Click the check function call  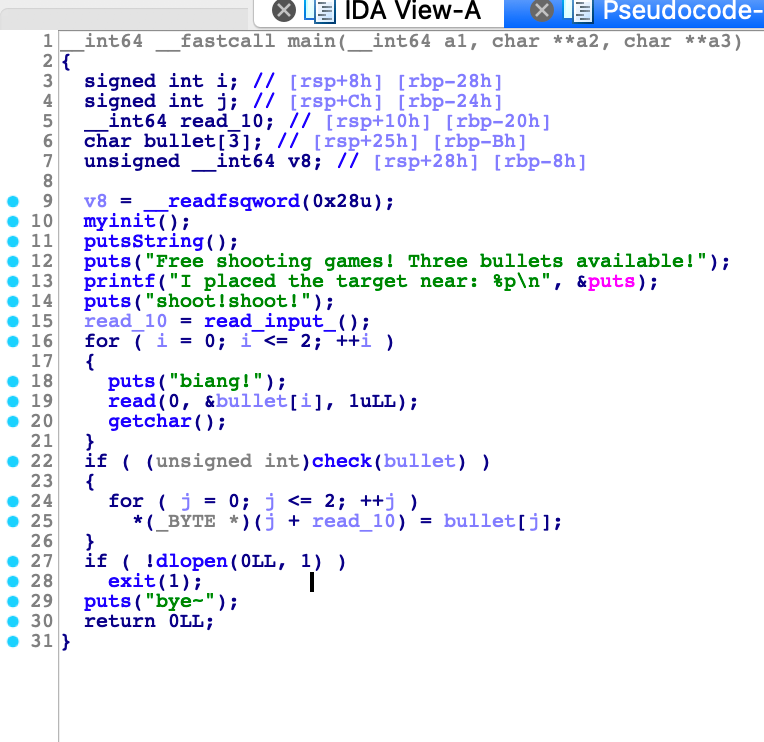[x=342, y=461]
